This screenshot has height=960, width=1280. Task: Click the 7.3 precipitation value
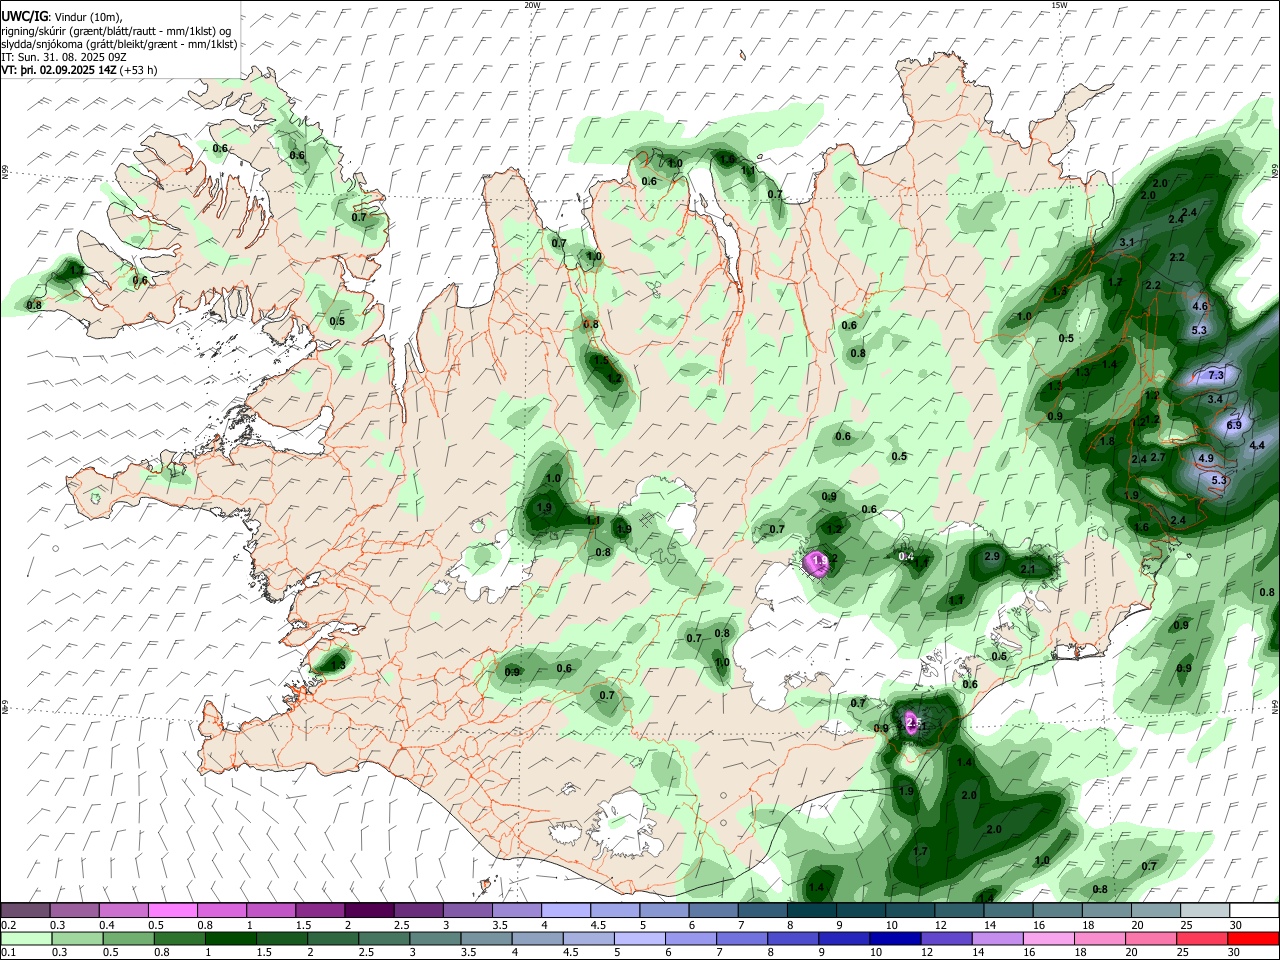pos(1216,375)
